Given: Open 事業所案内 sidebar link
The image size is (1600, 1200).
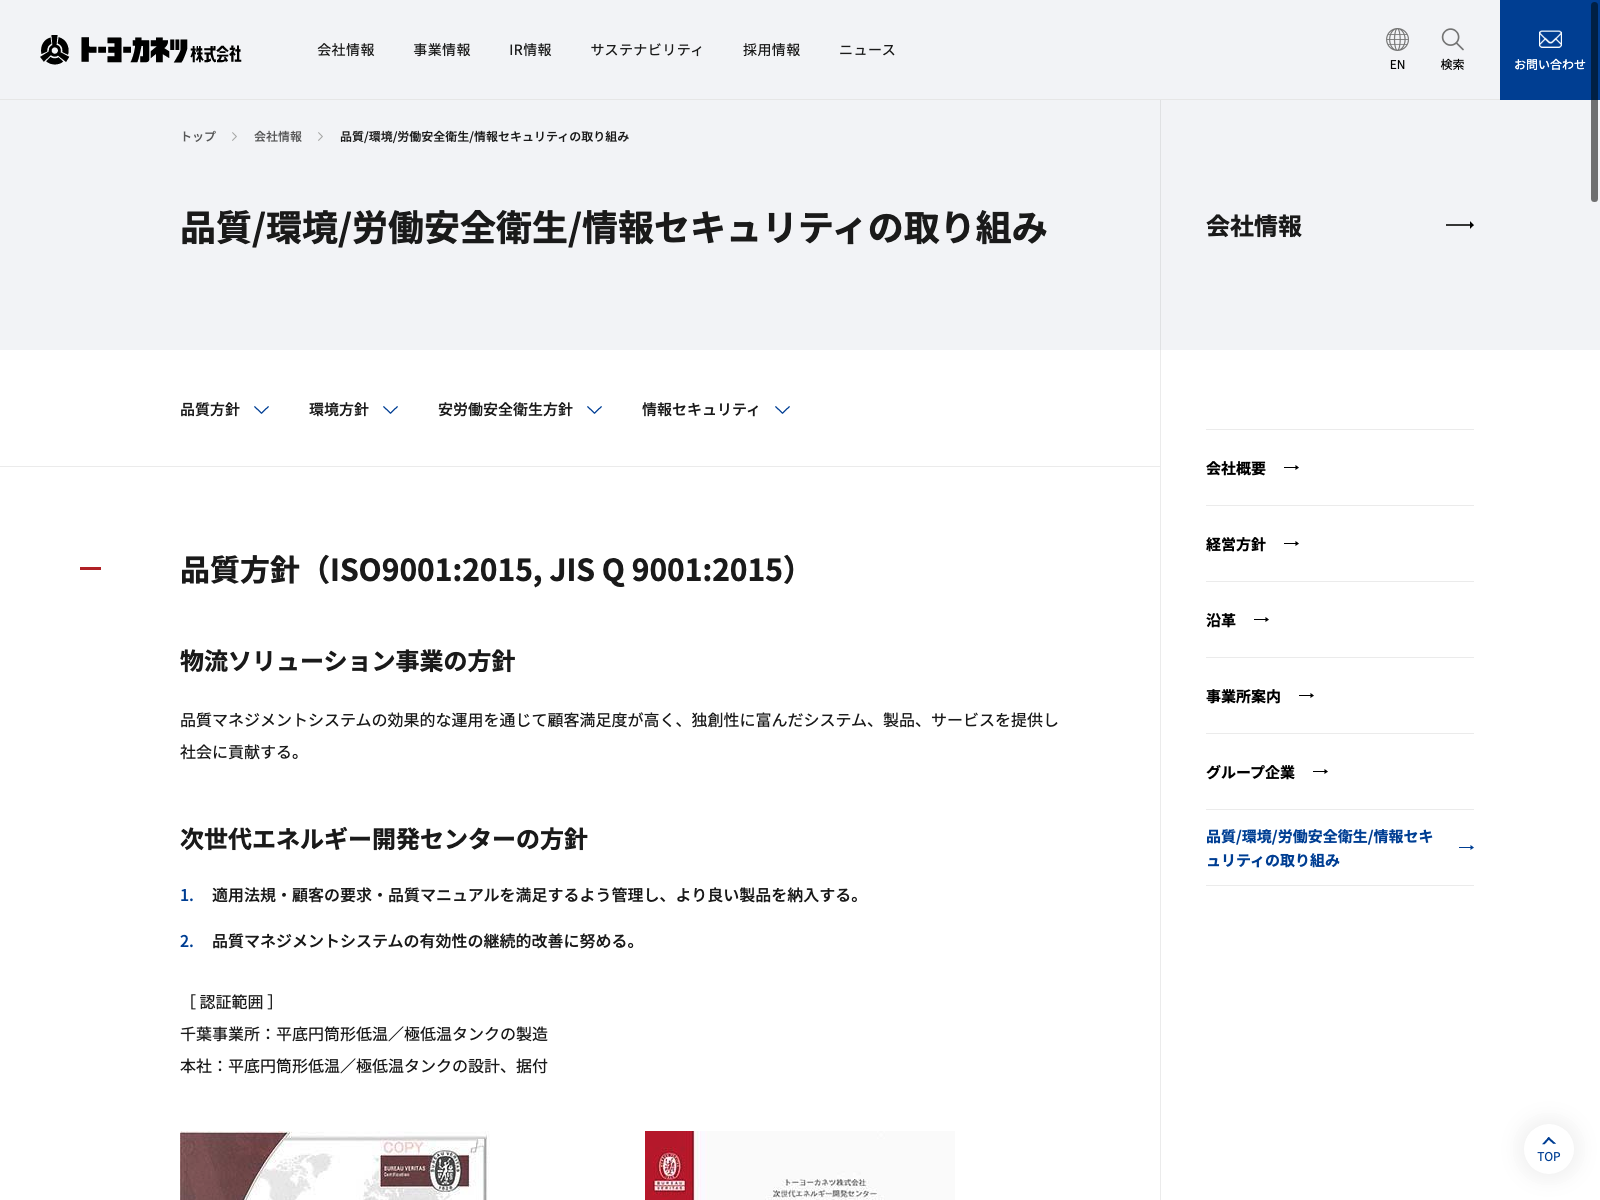Looking at the screenshot, I should coord(1243,696).
